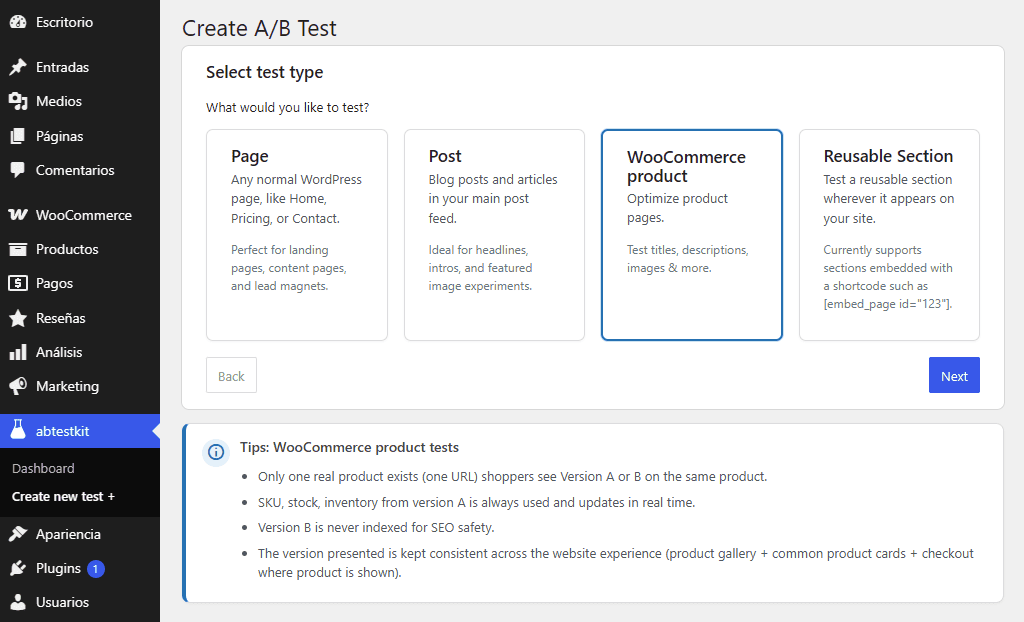Click the 'Only one real product exists' tip

pos(513,476)
